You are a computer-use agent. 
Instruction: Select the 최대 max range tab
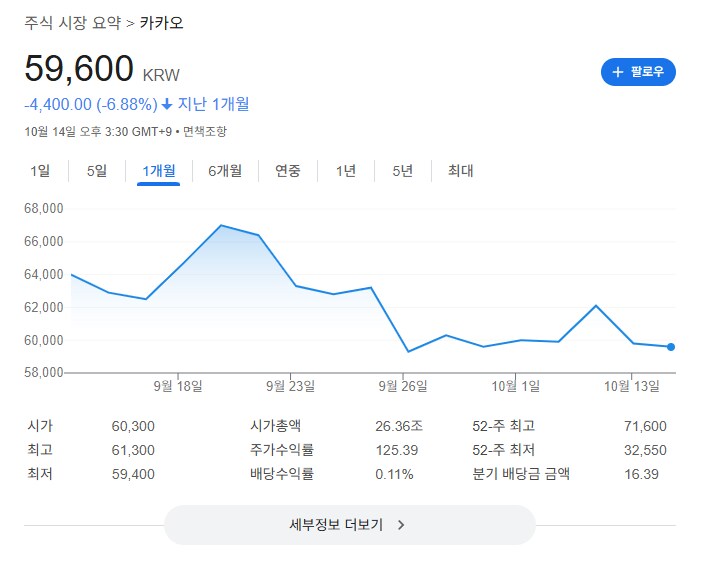coord(461,171)
